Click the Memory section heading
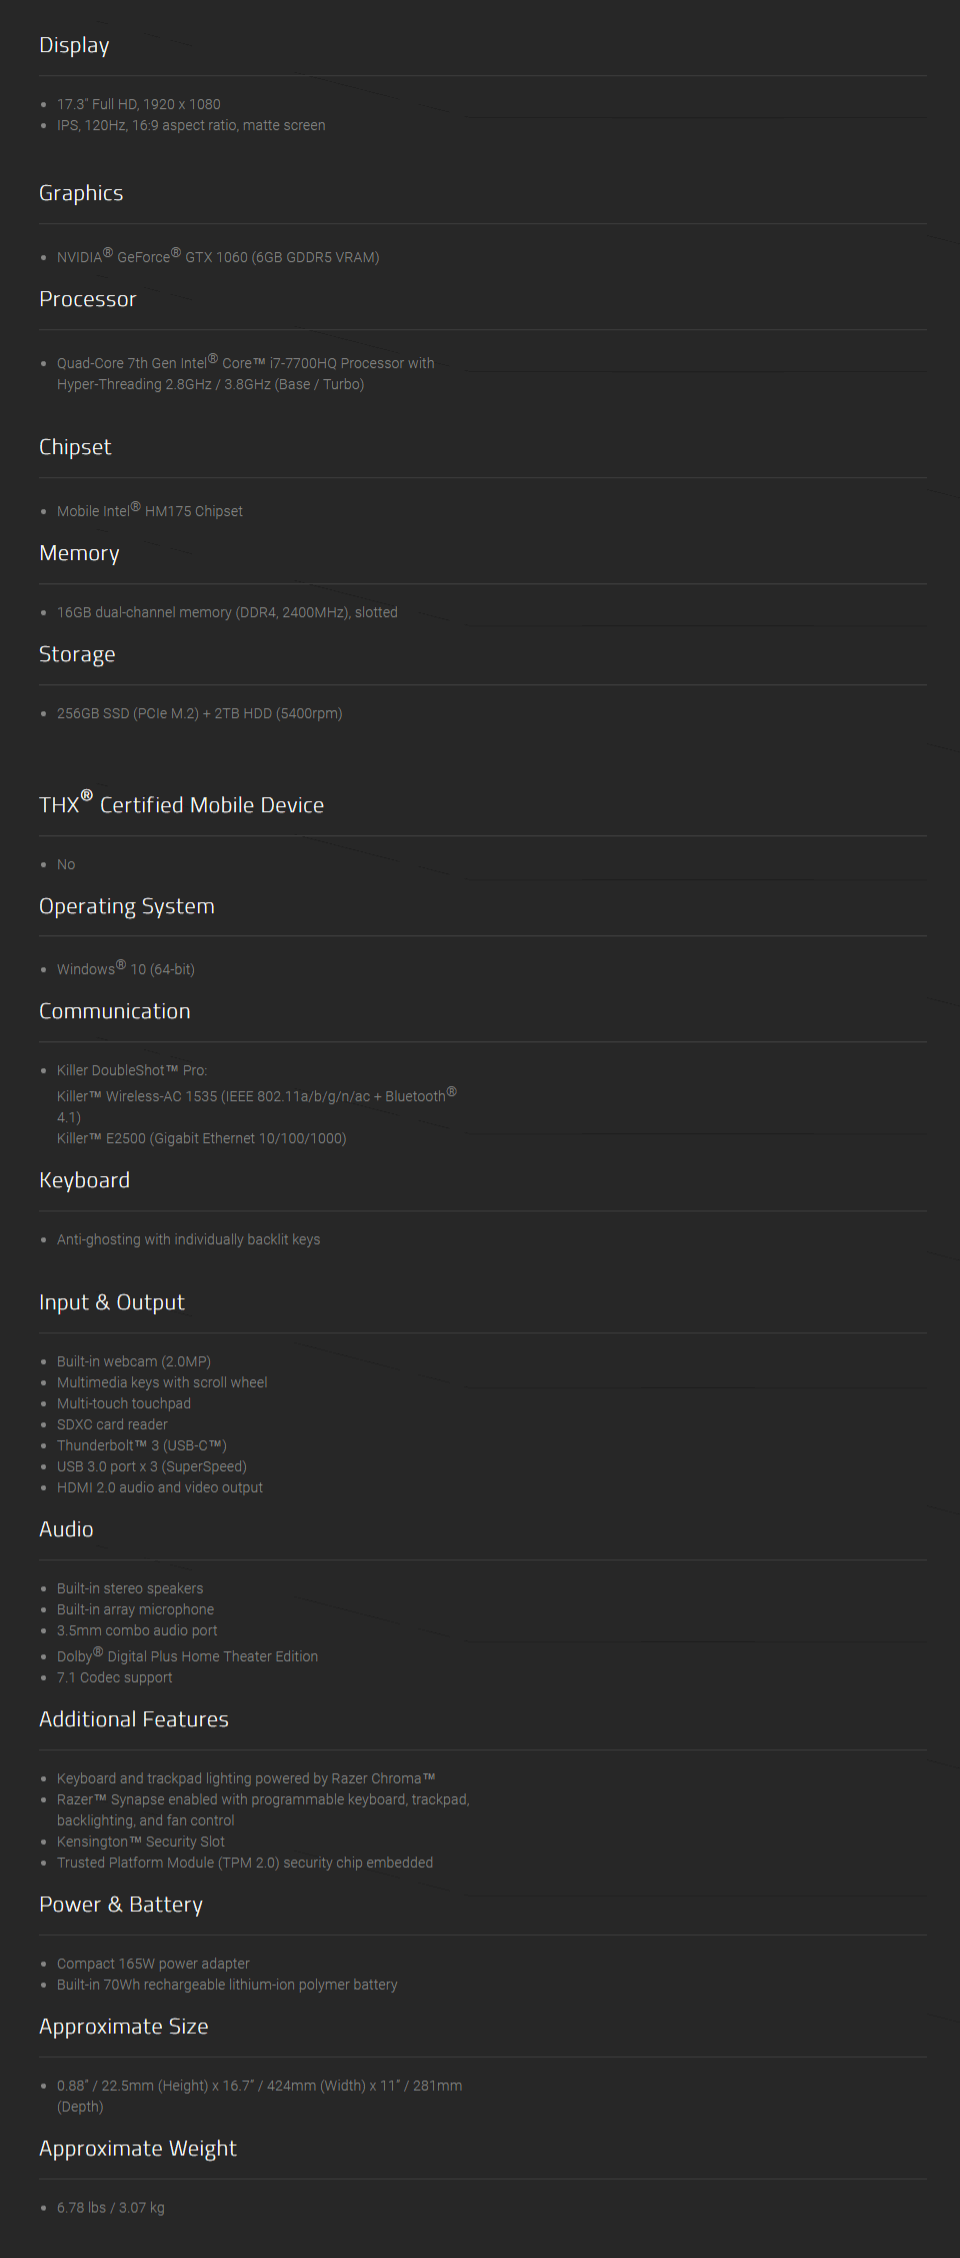Image resolution: width=960 pixels, height=2258 pixels. click(79, 553)
